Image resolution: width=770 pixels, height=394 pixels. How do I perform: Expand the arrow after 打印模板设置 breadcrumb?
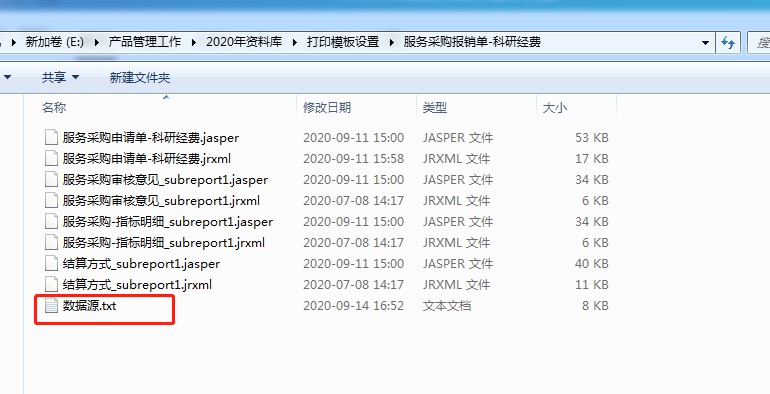pos(391,42)
